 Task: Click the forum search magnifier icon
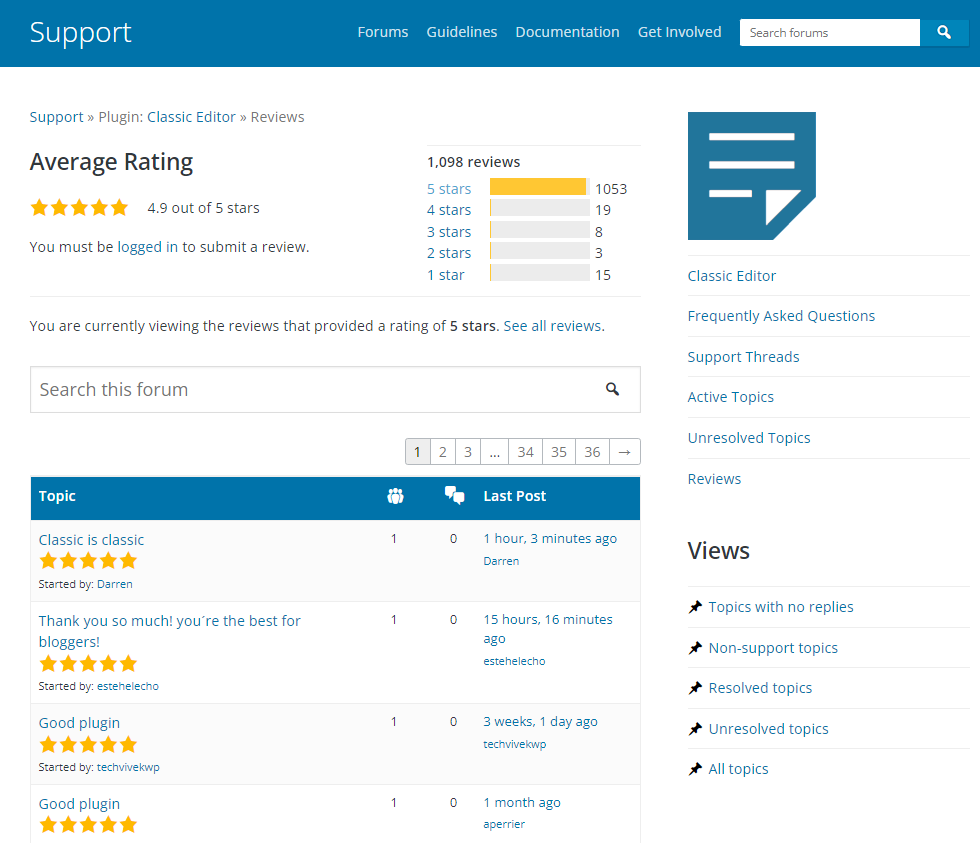coord(612,389)
